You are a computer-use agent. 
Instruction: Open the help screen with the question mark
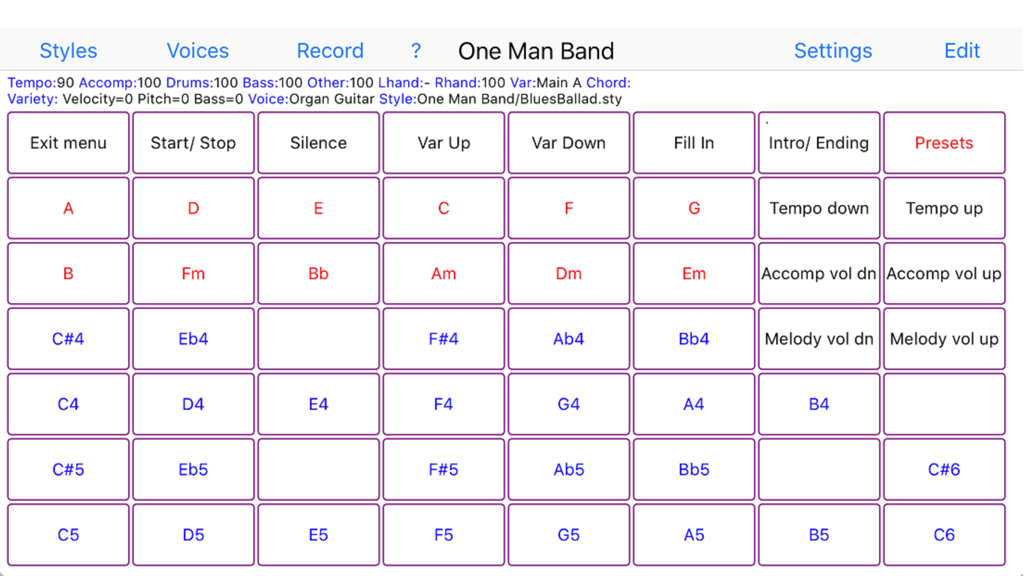coord(415,50)
